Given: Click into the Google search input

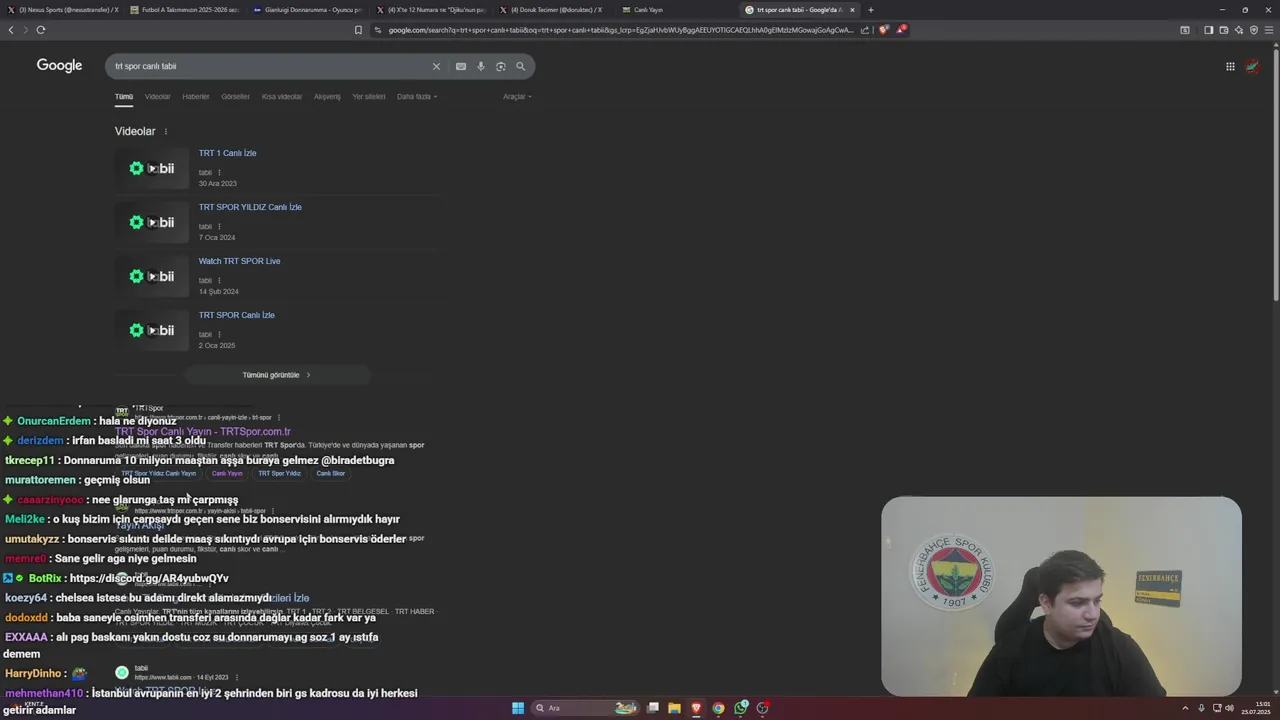Looking at the screenshot, I should pyautogui.click(x=268, y=66).
